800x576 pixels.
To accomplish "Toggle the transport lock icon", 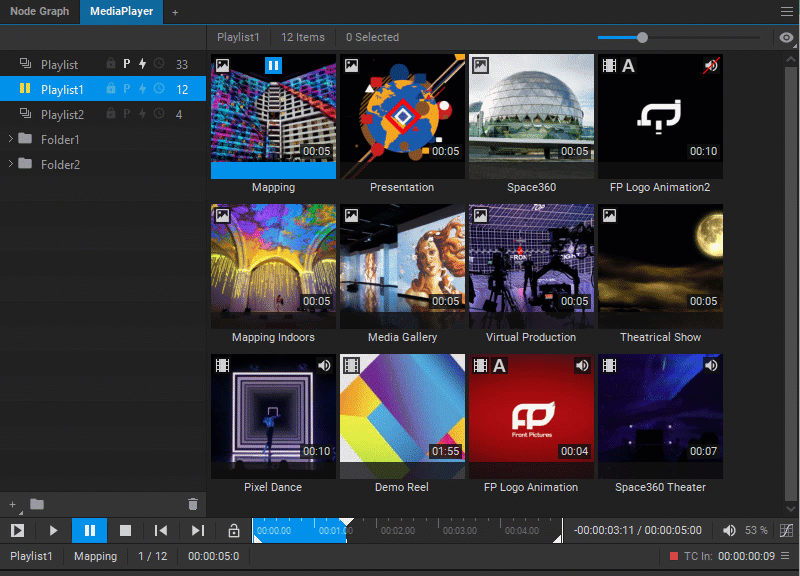I will (x=234, y=531).
